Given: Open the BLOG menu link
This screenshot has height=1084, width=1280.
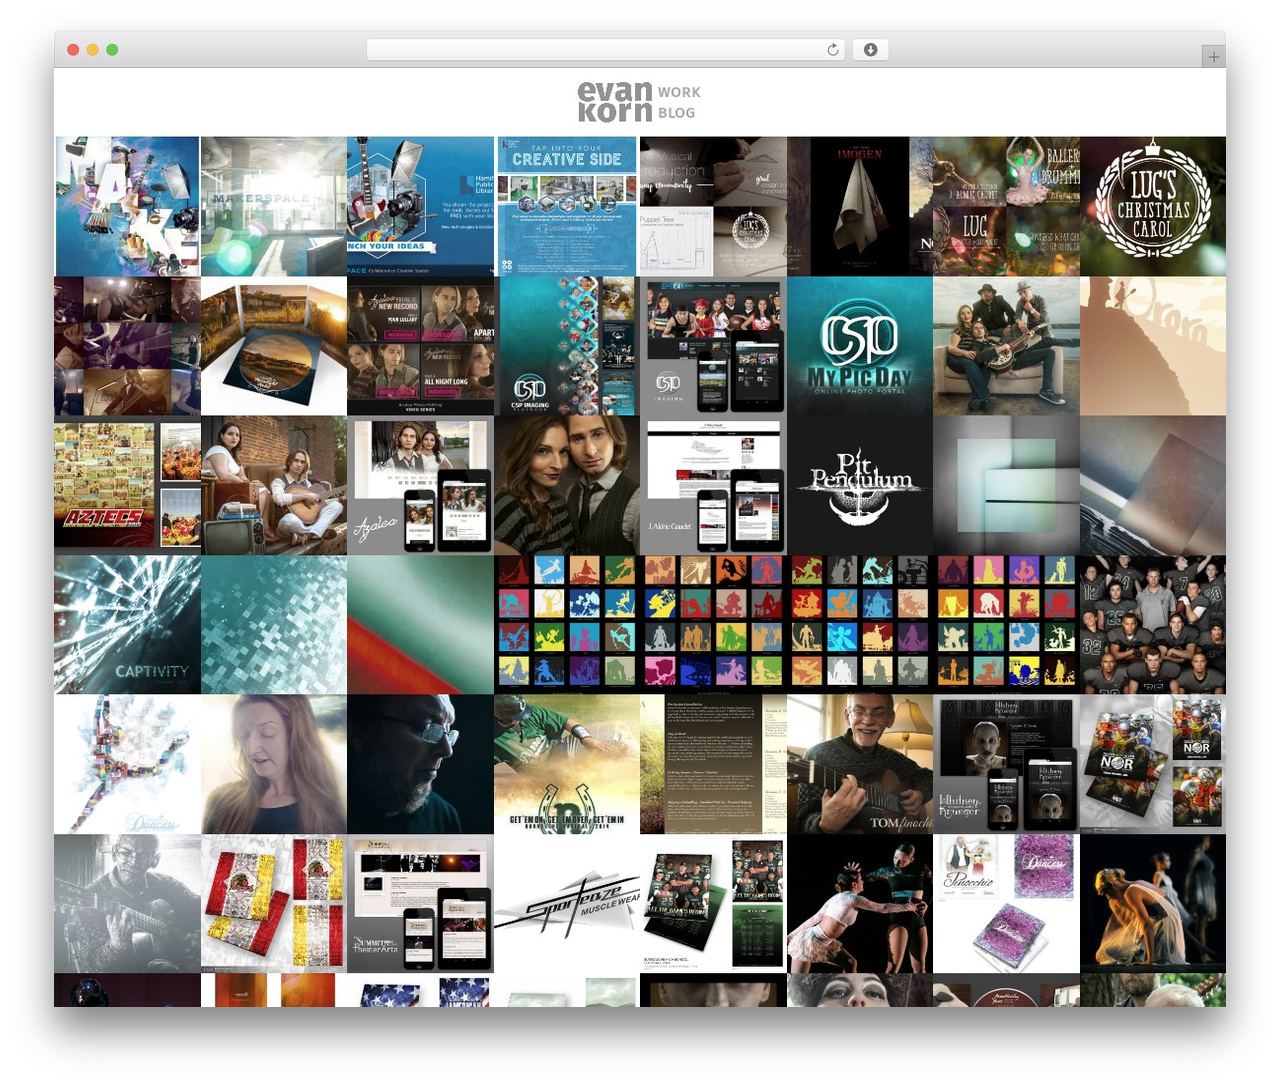Looking at the screenshot, I should tap(676, 113).
